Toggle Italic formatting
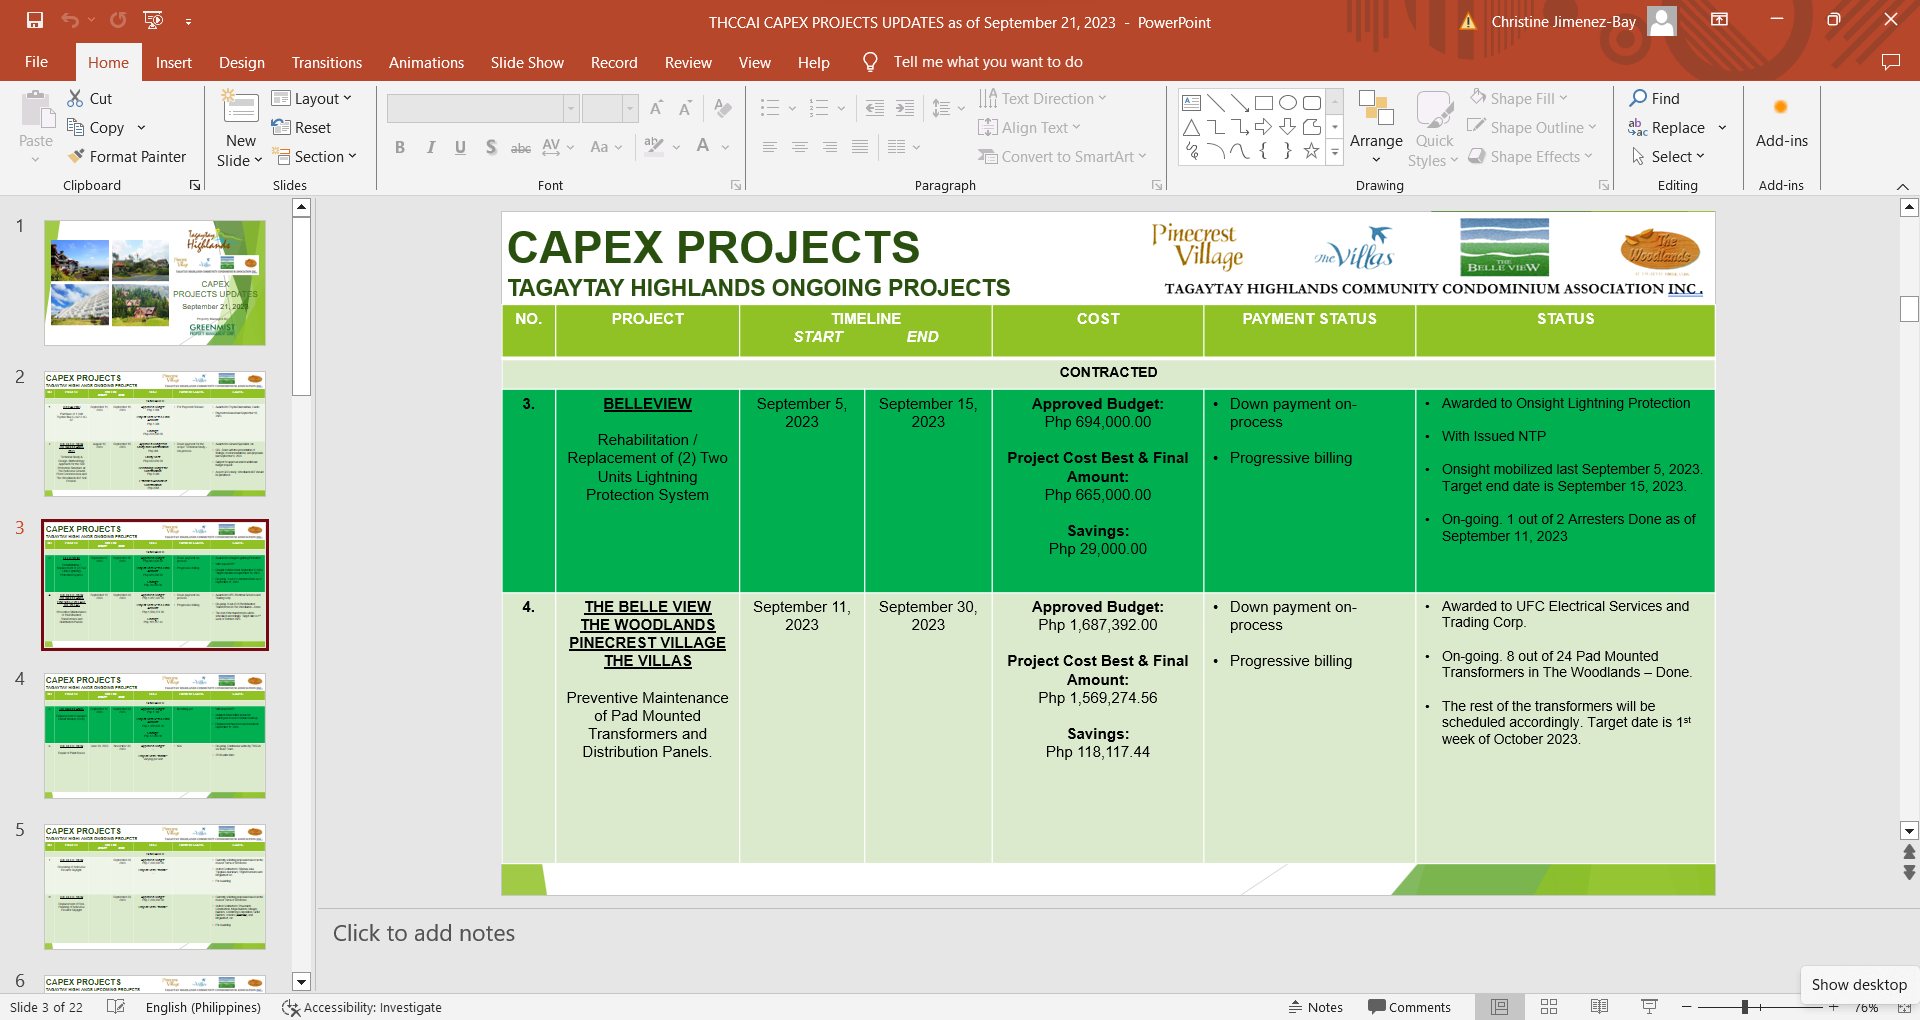Viewport: 1920px width, 1020px height. pyautogui.click(x=431, y=147)
